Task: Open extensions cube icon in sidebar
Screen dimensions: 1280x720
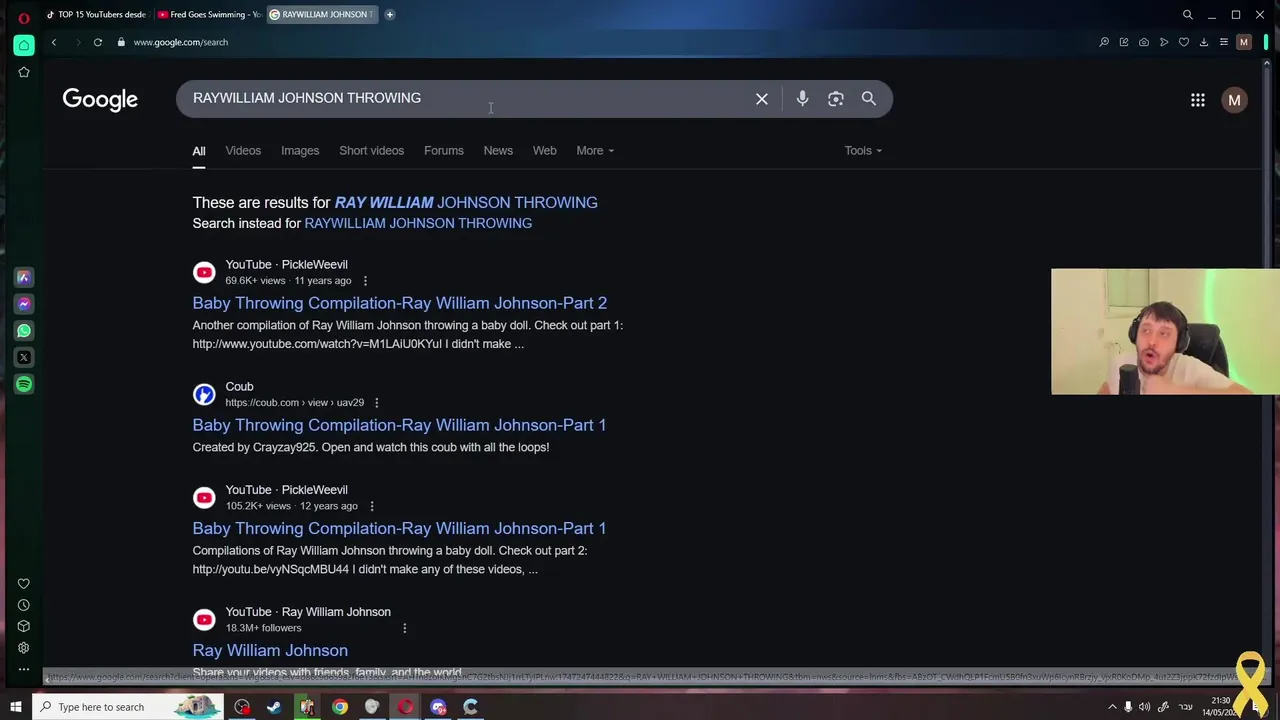Action: point(24,626)
